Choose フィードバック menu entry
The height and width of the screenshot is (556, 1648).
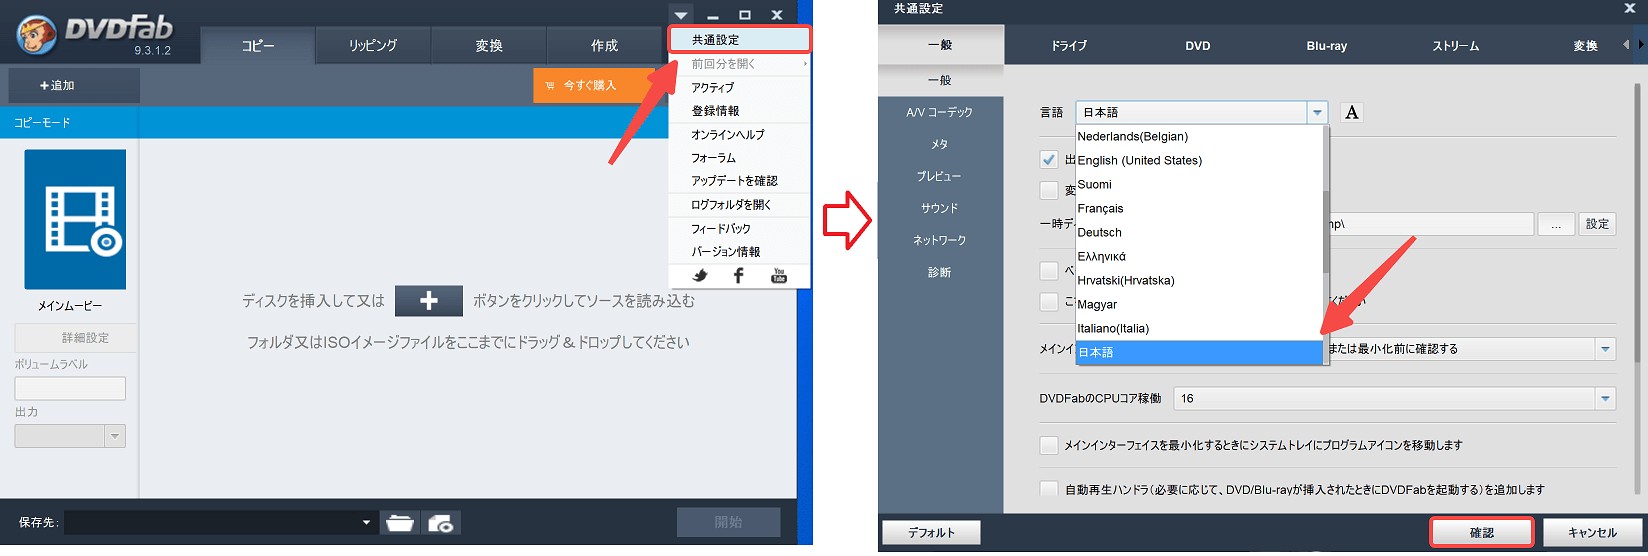739,229
